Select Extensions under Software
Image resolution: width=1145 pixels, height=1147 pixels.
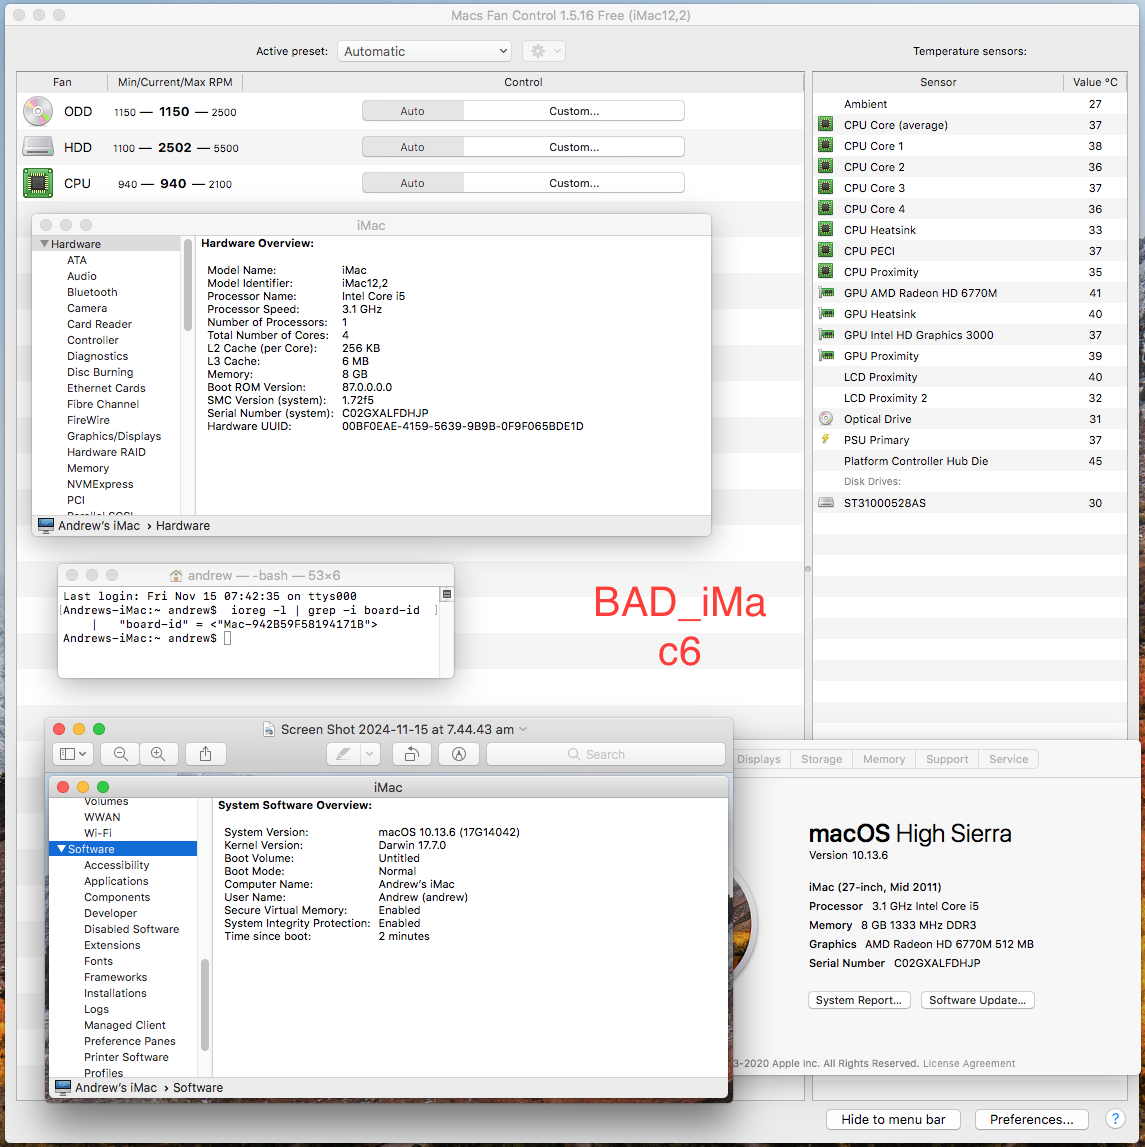112,945
